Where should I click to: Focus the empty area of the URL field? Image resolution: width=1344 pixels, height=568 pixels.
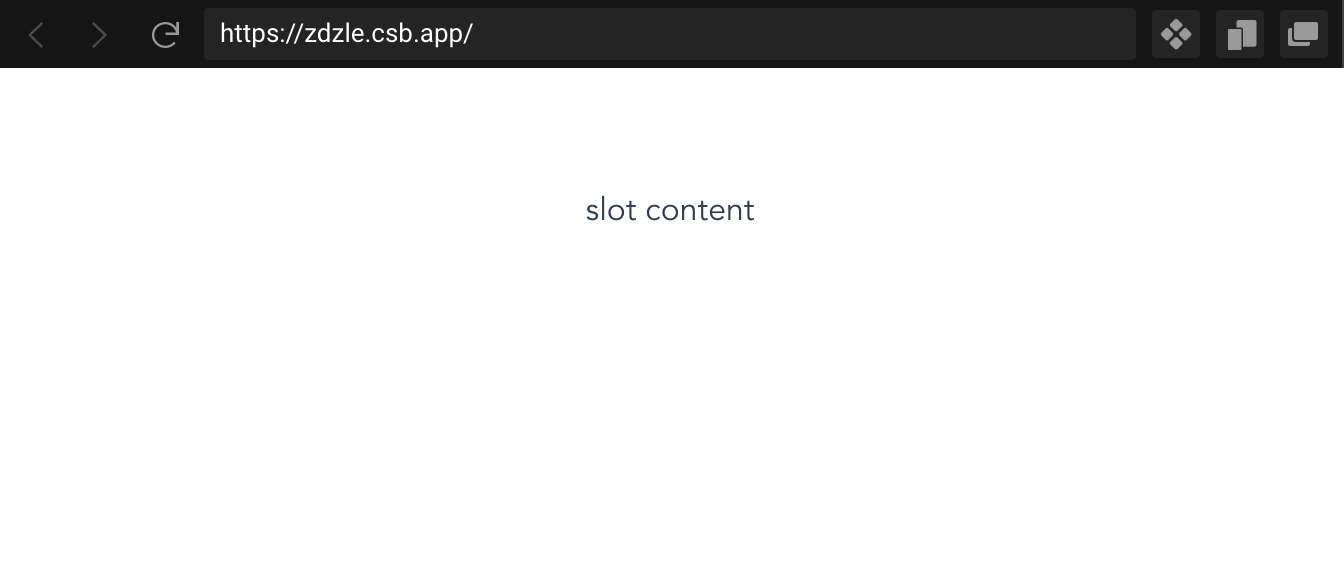point(800,34)
